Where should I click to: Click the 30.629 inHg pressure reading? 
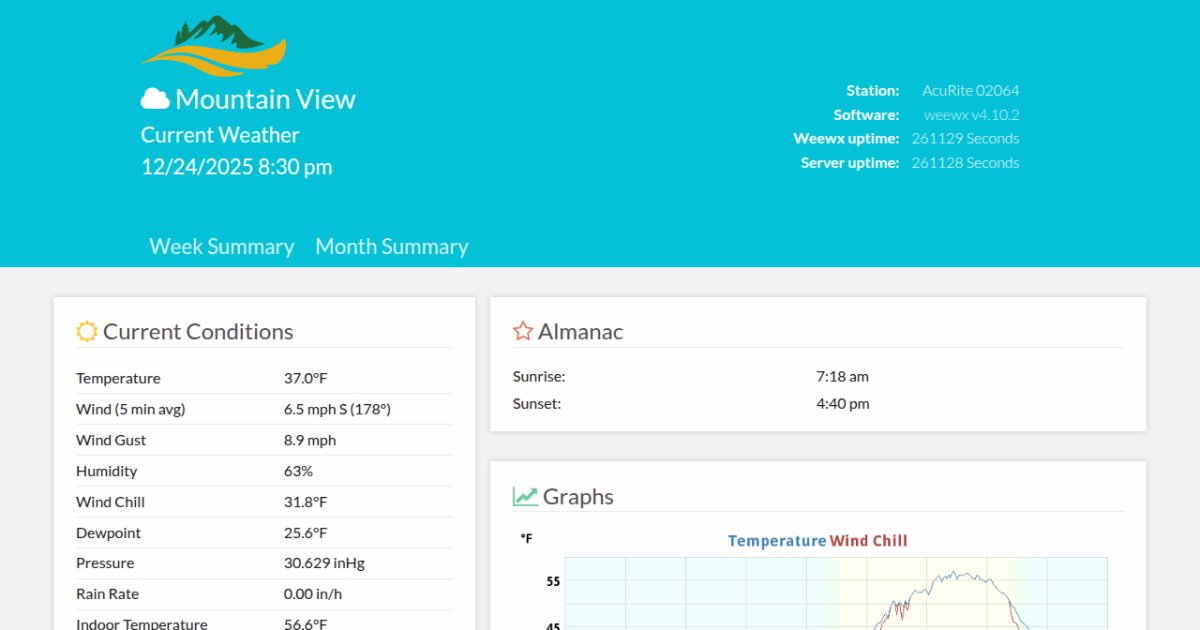[324, 563]
